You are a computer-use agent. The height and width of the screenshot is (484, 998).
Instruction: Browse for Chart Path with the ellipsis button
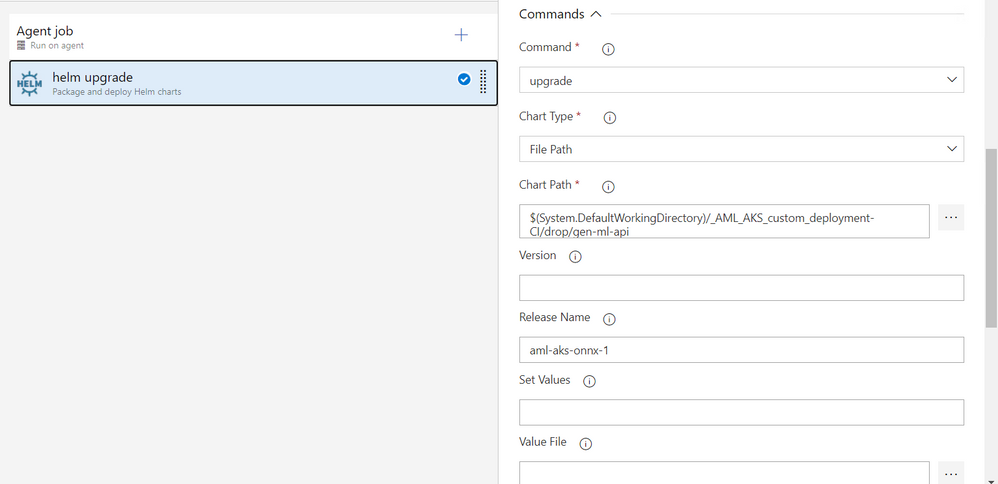[x=951, y=217]
